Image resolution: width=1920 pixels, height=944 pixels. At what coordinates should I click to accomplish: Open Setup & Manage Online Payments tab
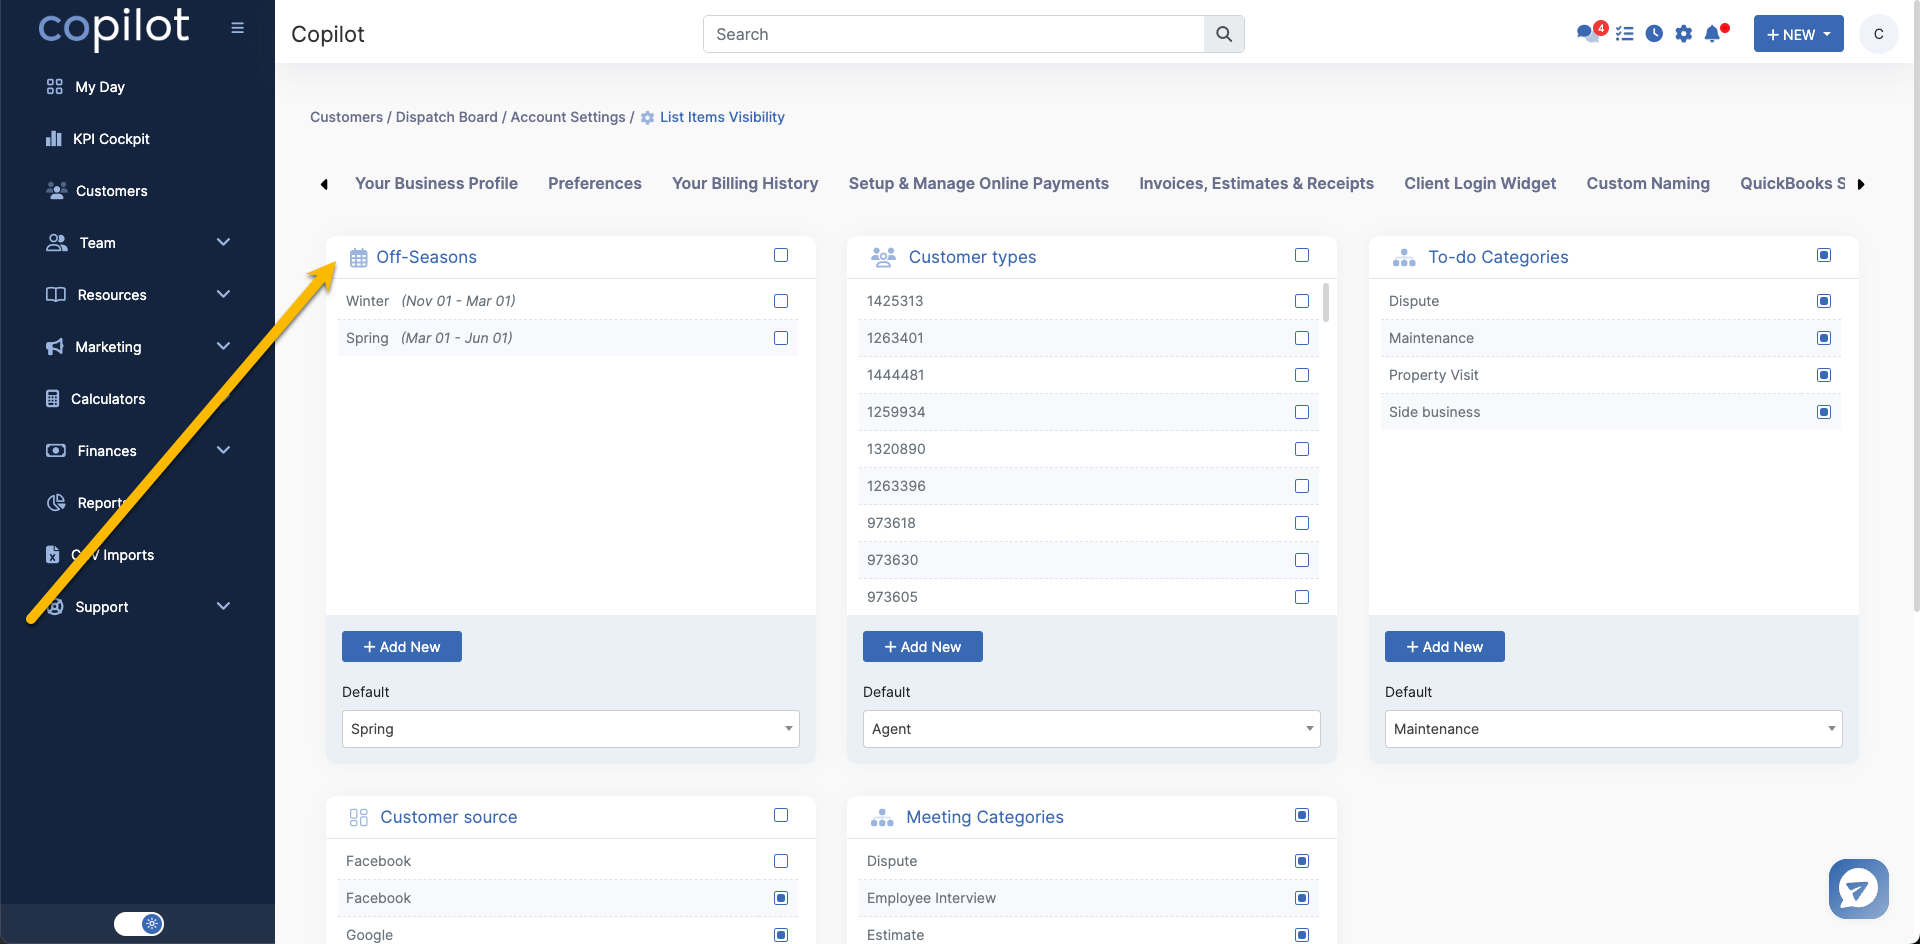coord(979,183)
